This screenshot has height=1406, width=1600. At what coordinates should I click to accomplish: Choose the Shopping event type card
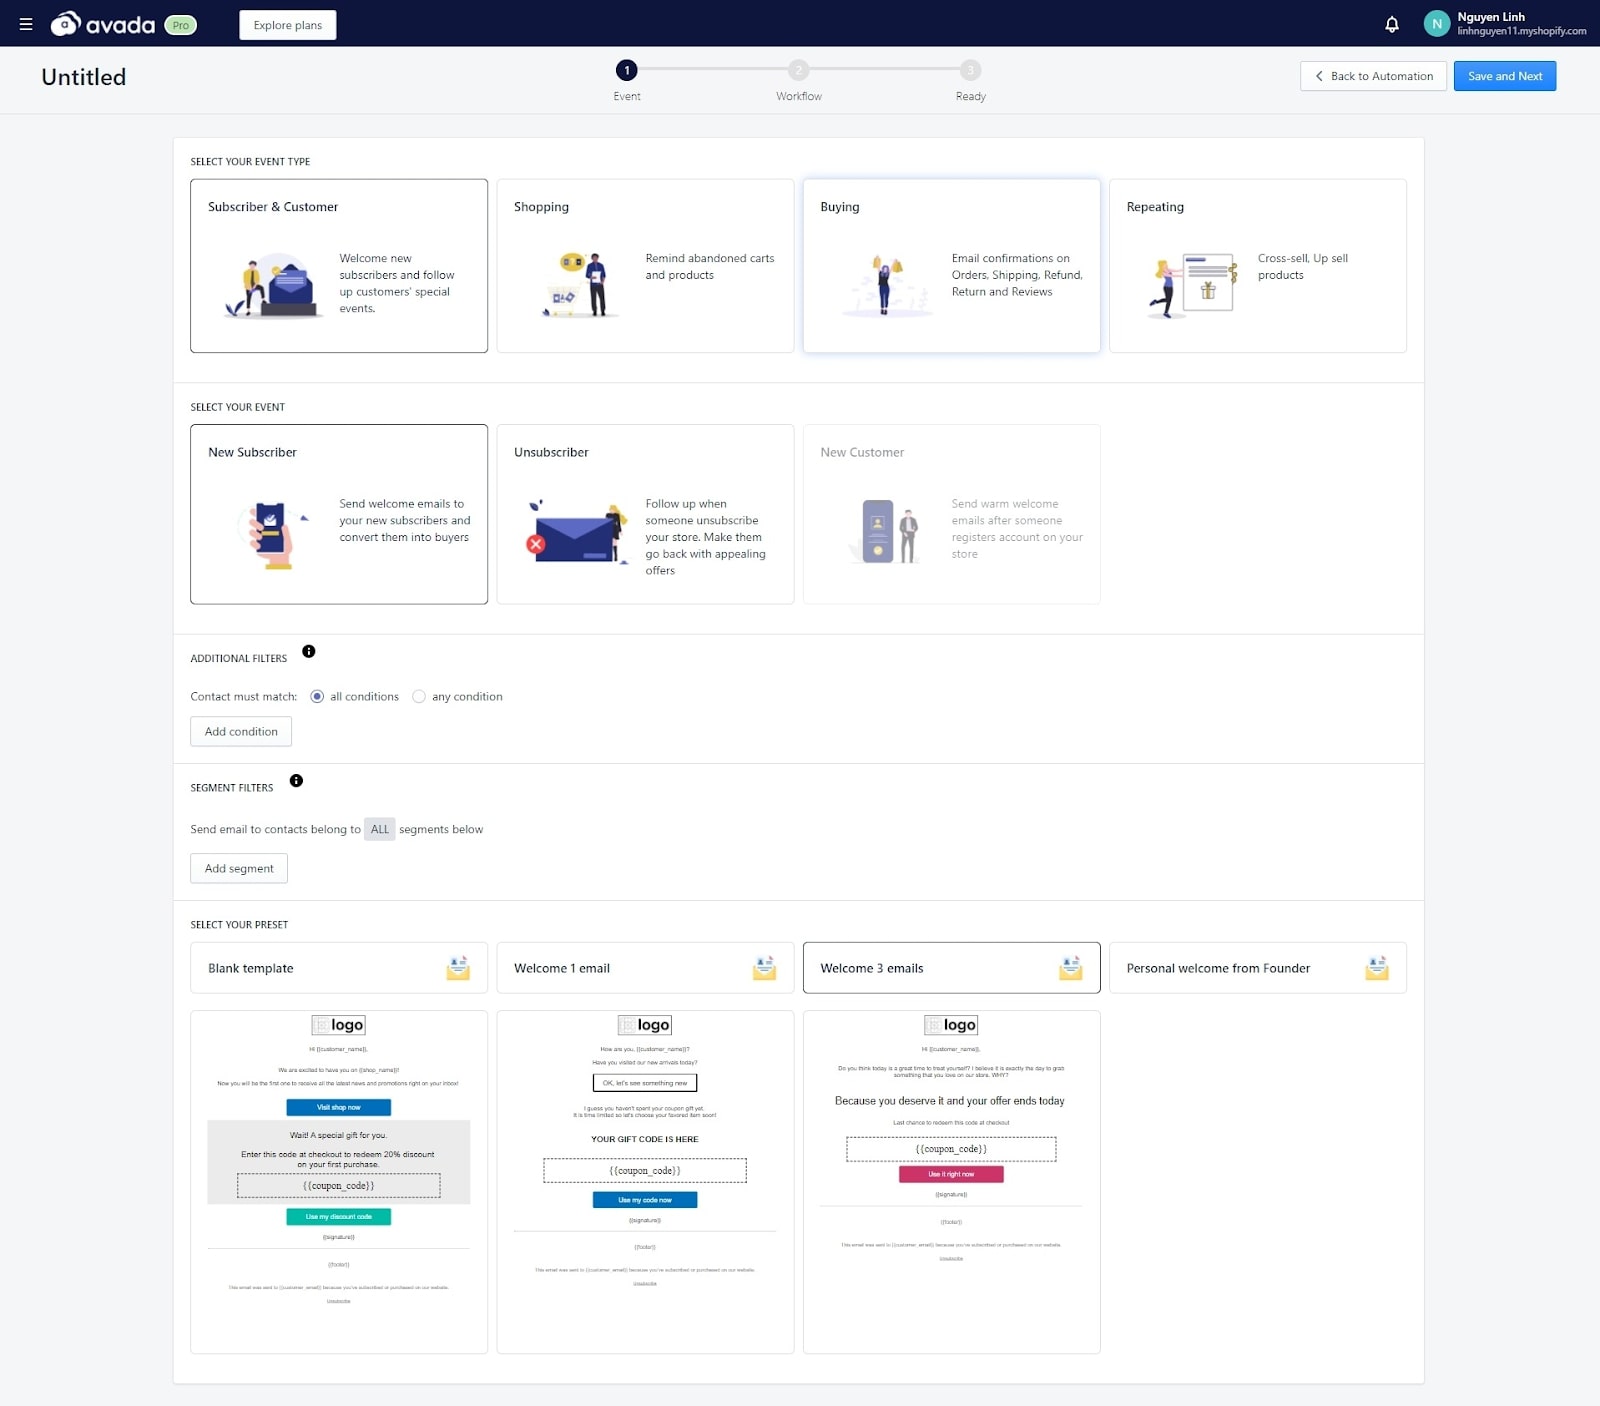tap(645, 266)
